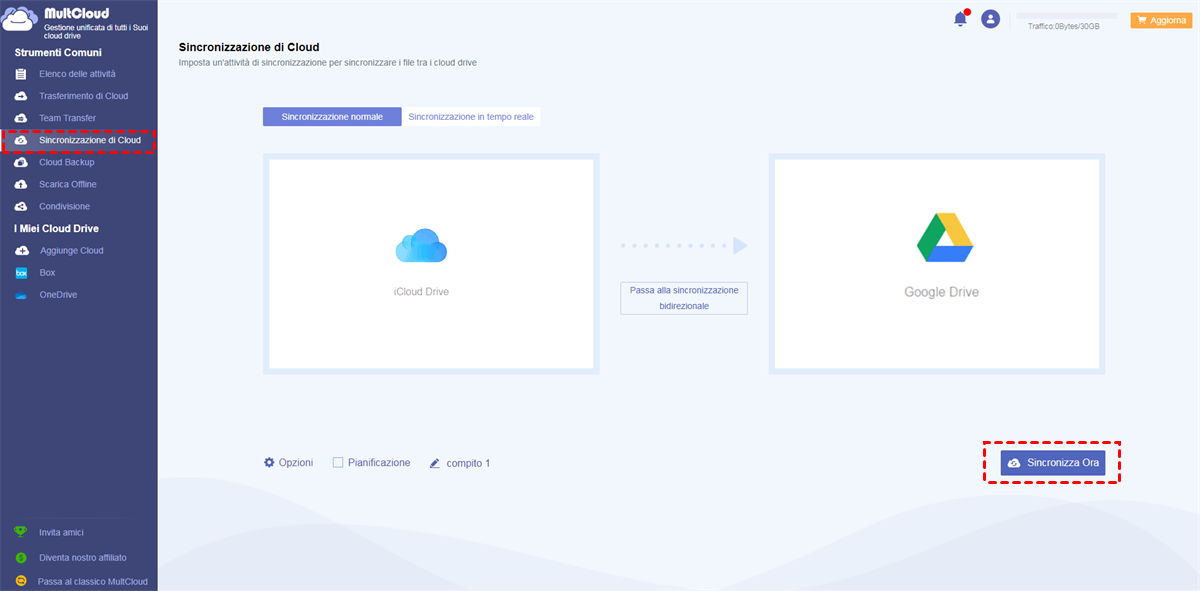Click the Google Drive destination box

(937, 264)
